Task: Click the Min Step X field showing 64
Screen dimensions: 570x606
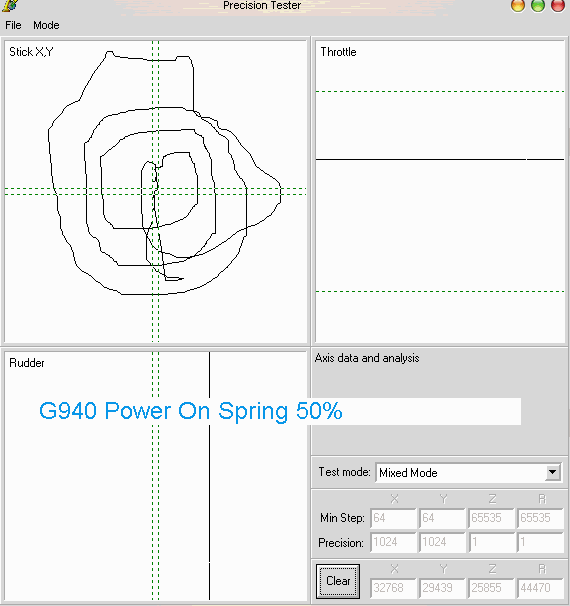Action: point(393,518)
